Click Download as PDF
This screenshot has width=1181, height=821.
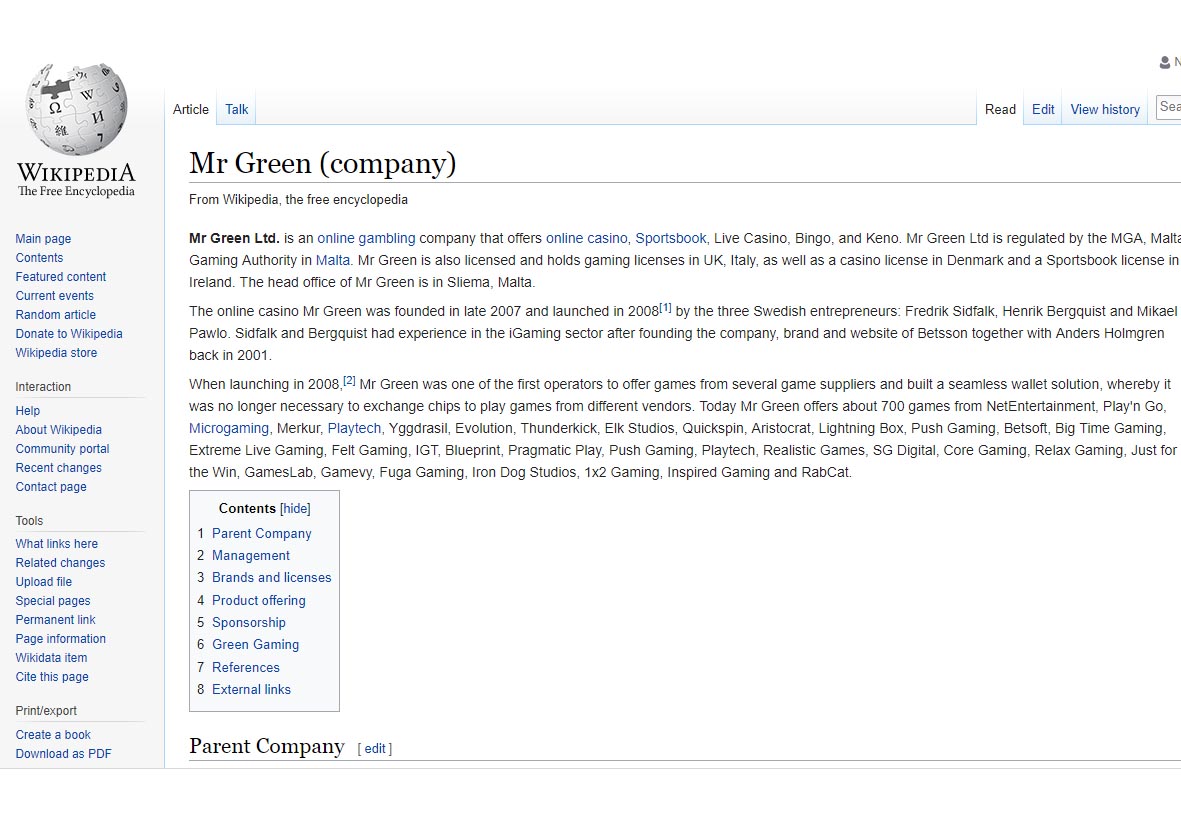tap(63, 753)
